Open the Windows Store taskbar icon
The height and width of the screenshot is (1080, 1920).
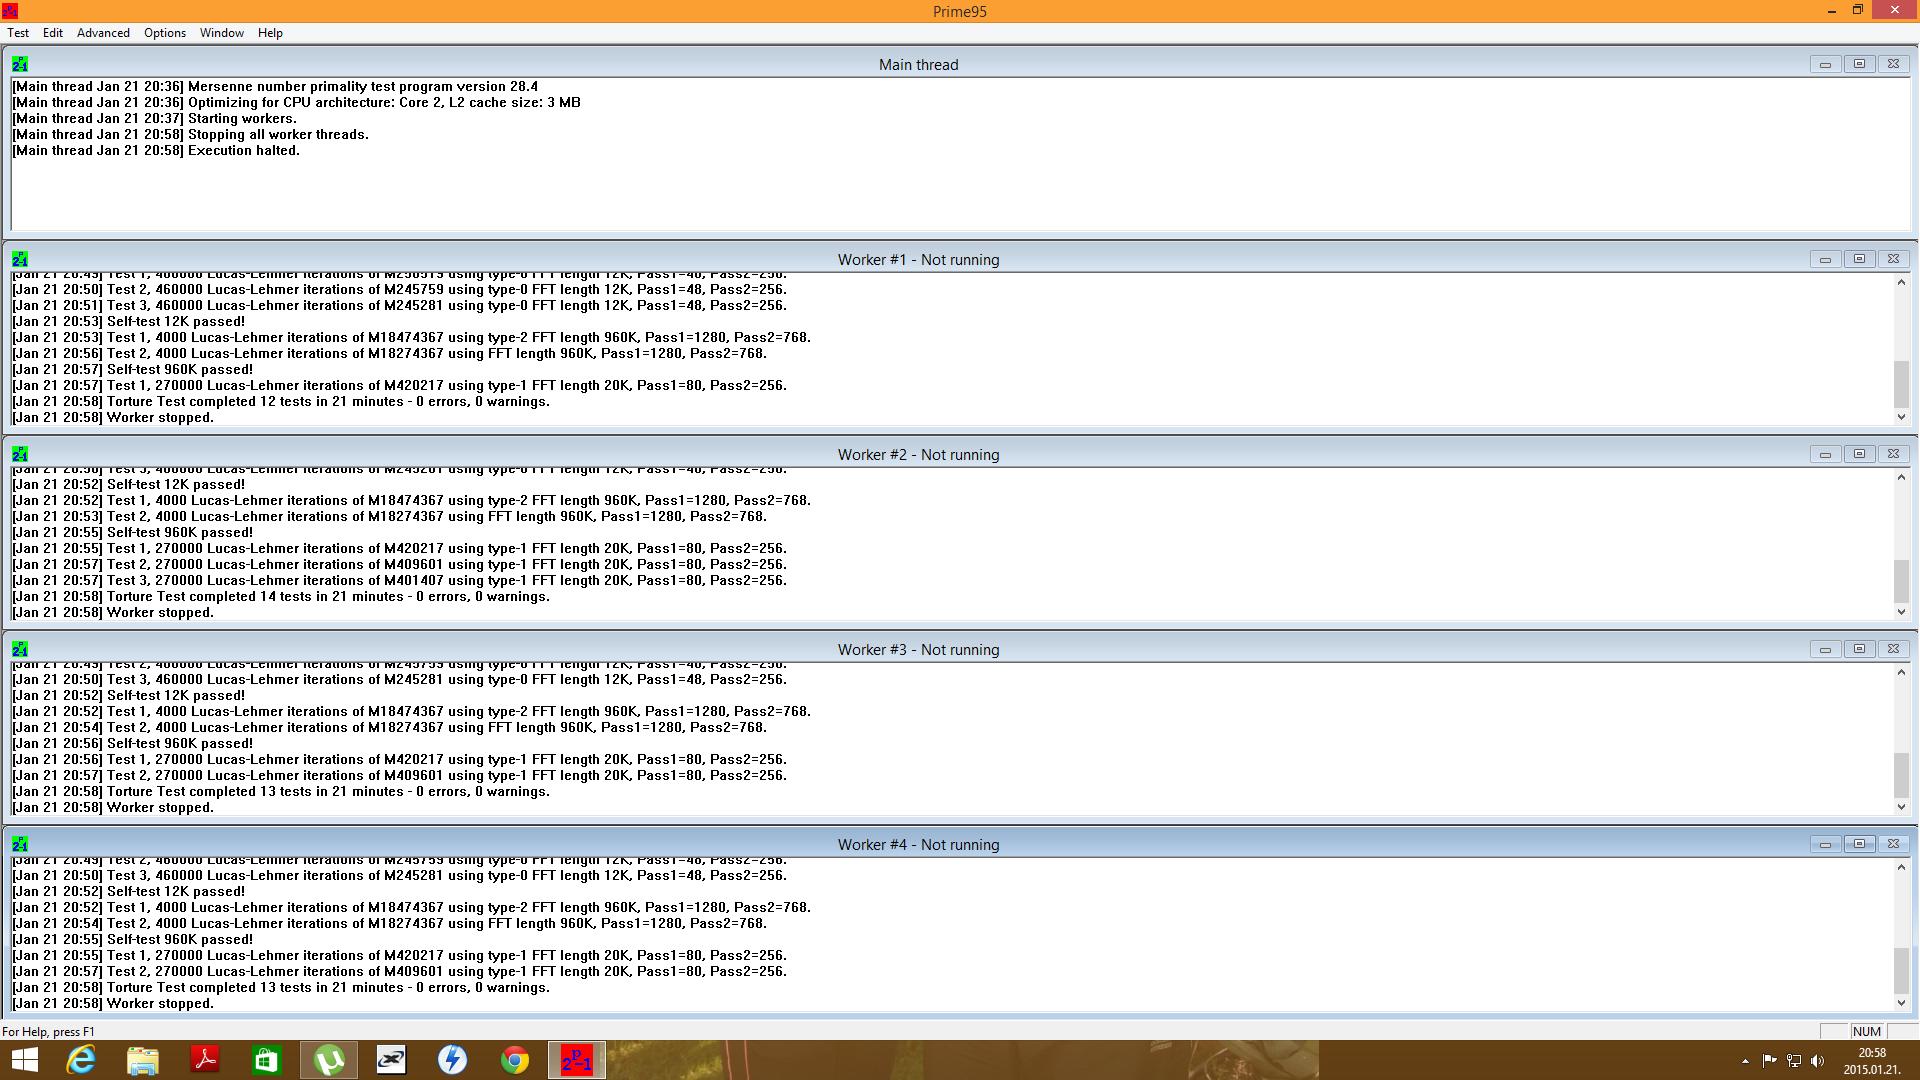tap(267, 1060)
